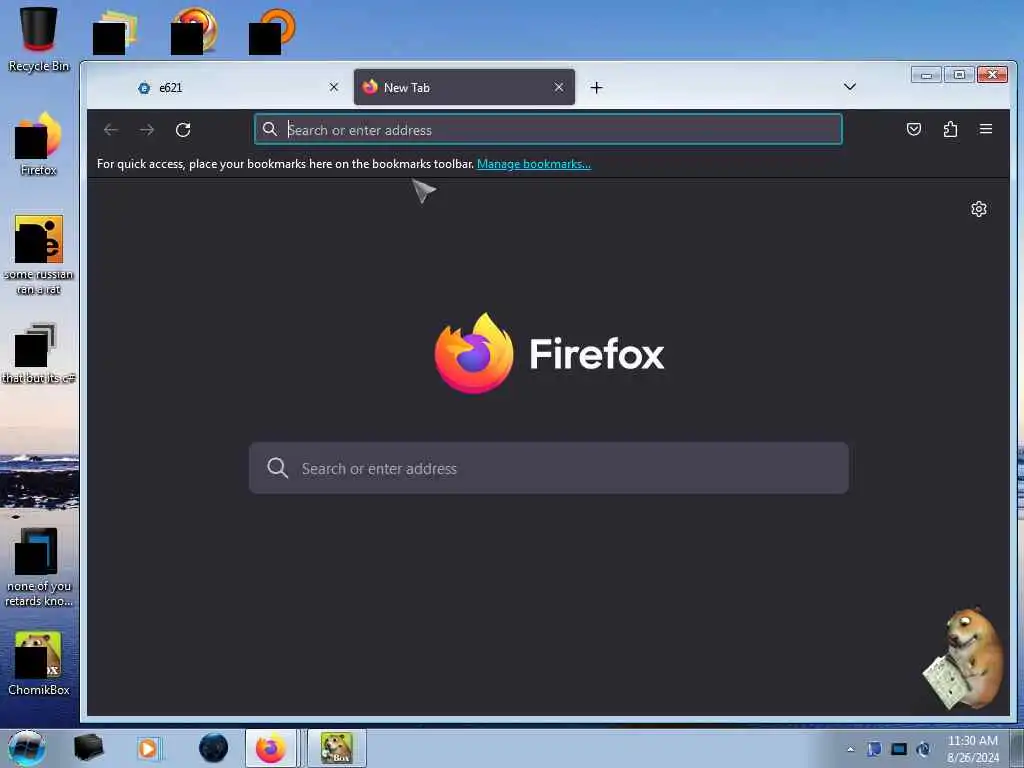
Task: Close the e621 tab
Action: click(x=334, y=88)
